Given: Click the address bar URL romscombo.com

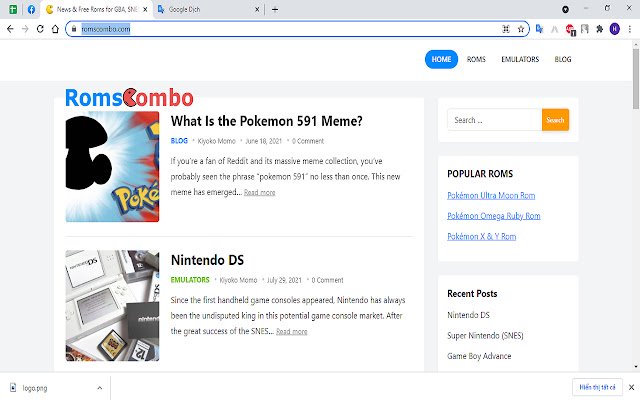Looking at the screenshot, I should (x=106, y=29).
